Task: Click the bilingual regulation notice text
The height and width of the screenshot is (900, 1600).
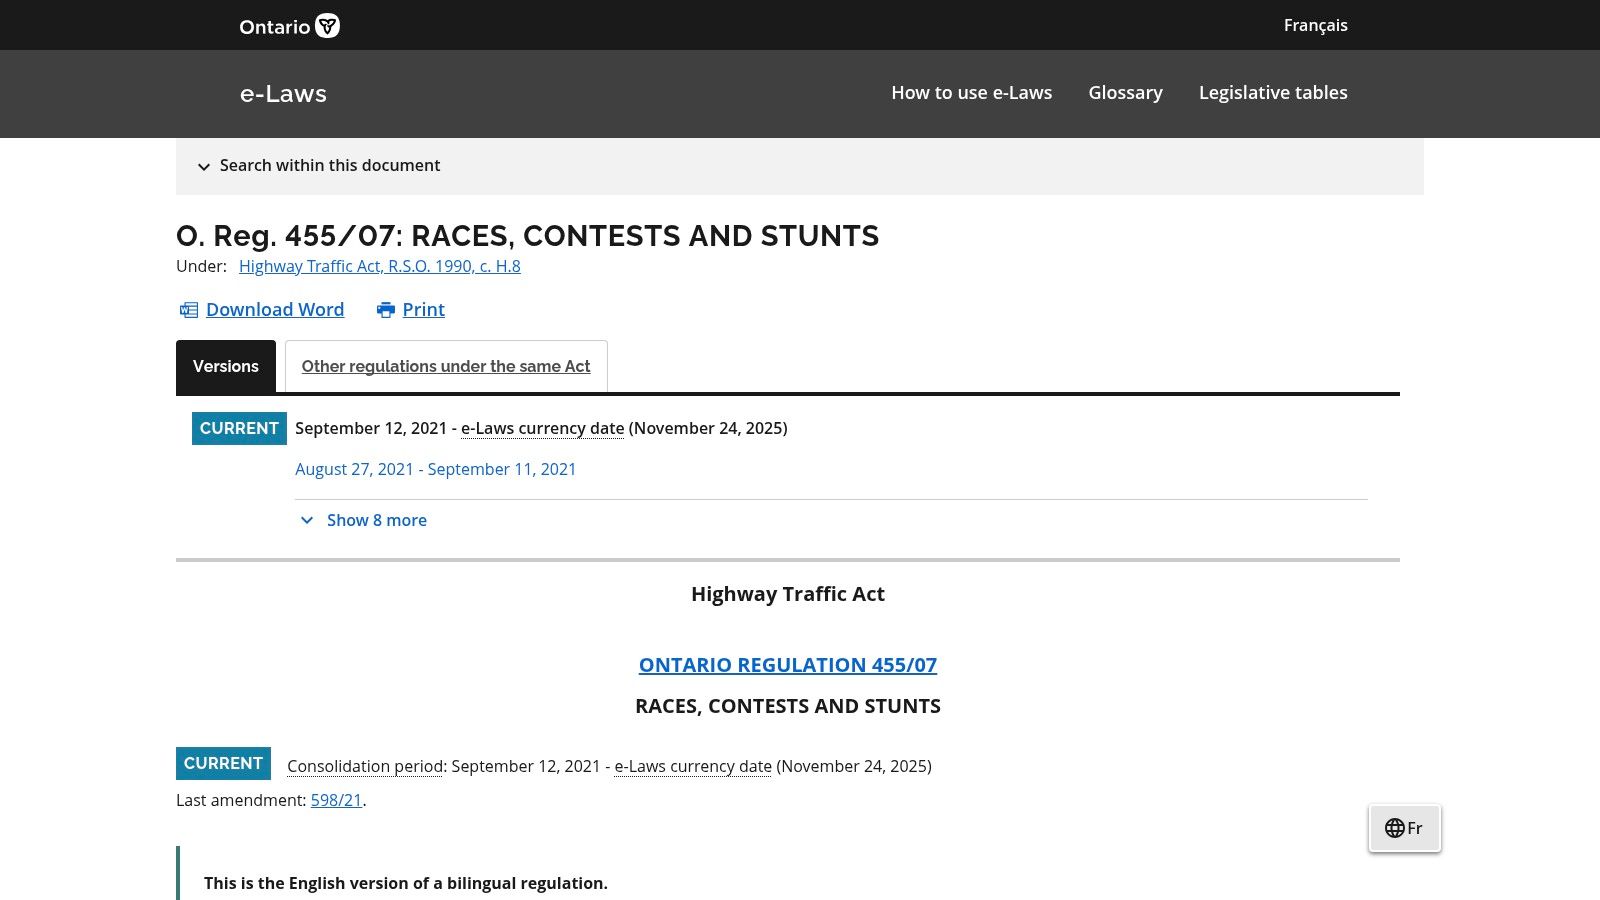Action: coord(406,883)
